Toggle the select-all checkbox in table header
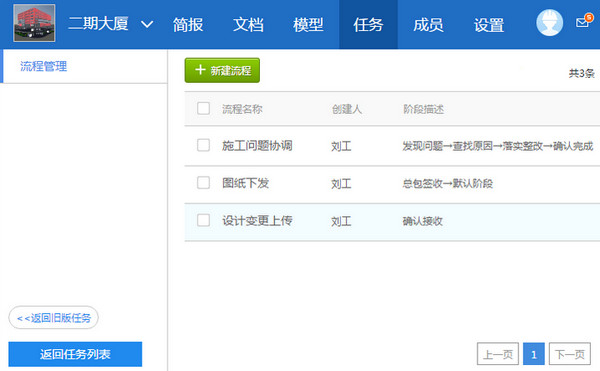 pyautogui.click(x=204, y=108)
